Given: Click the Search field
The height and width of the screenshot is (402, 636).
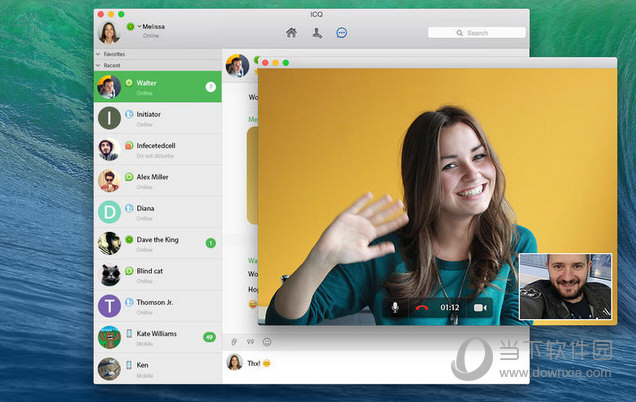Looking at the screenshot, I should tap(477, 33).
